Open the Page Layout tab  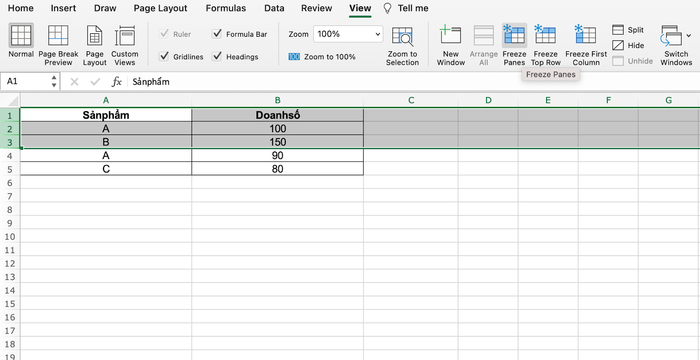(161, 8)
